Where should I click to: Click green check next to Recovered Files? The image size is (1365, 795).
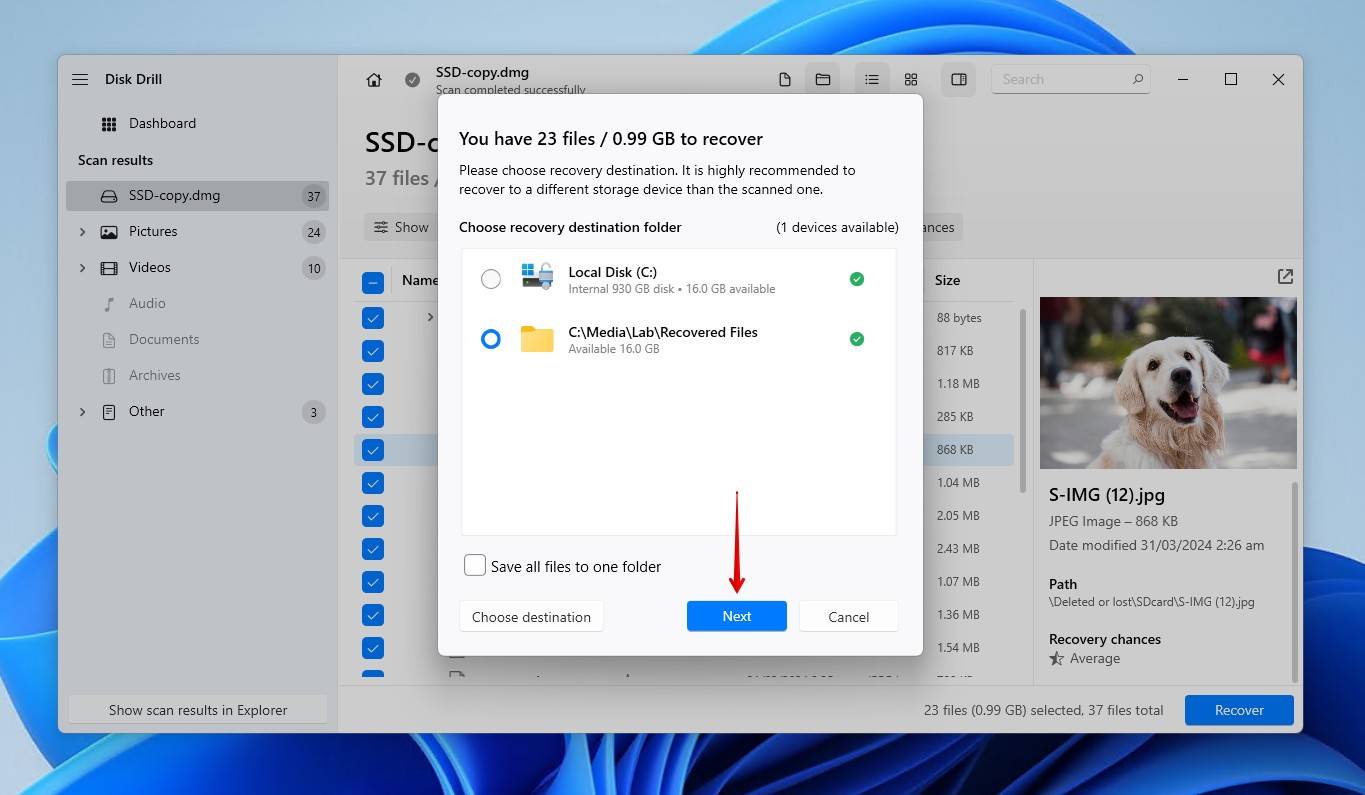tap(857, 339)
